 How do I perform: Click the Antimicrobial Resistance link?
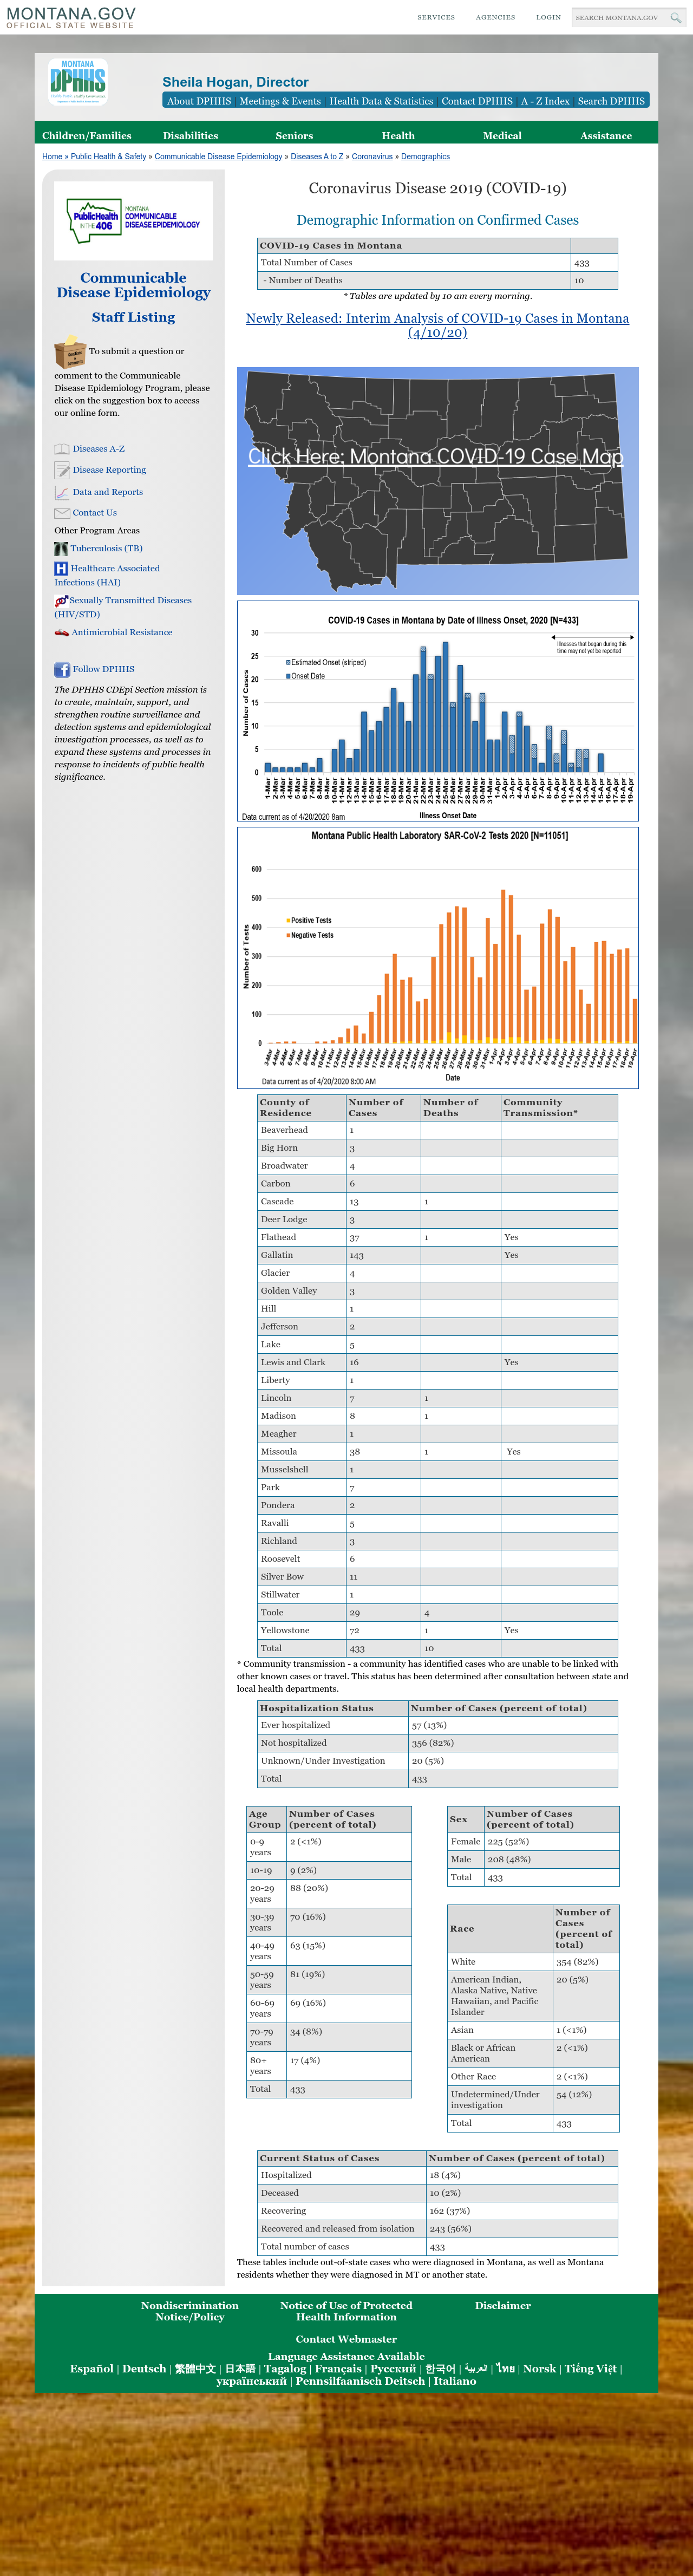[x=122, y=633]
